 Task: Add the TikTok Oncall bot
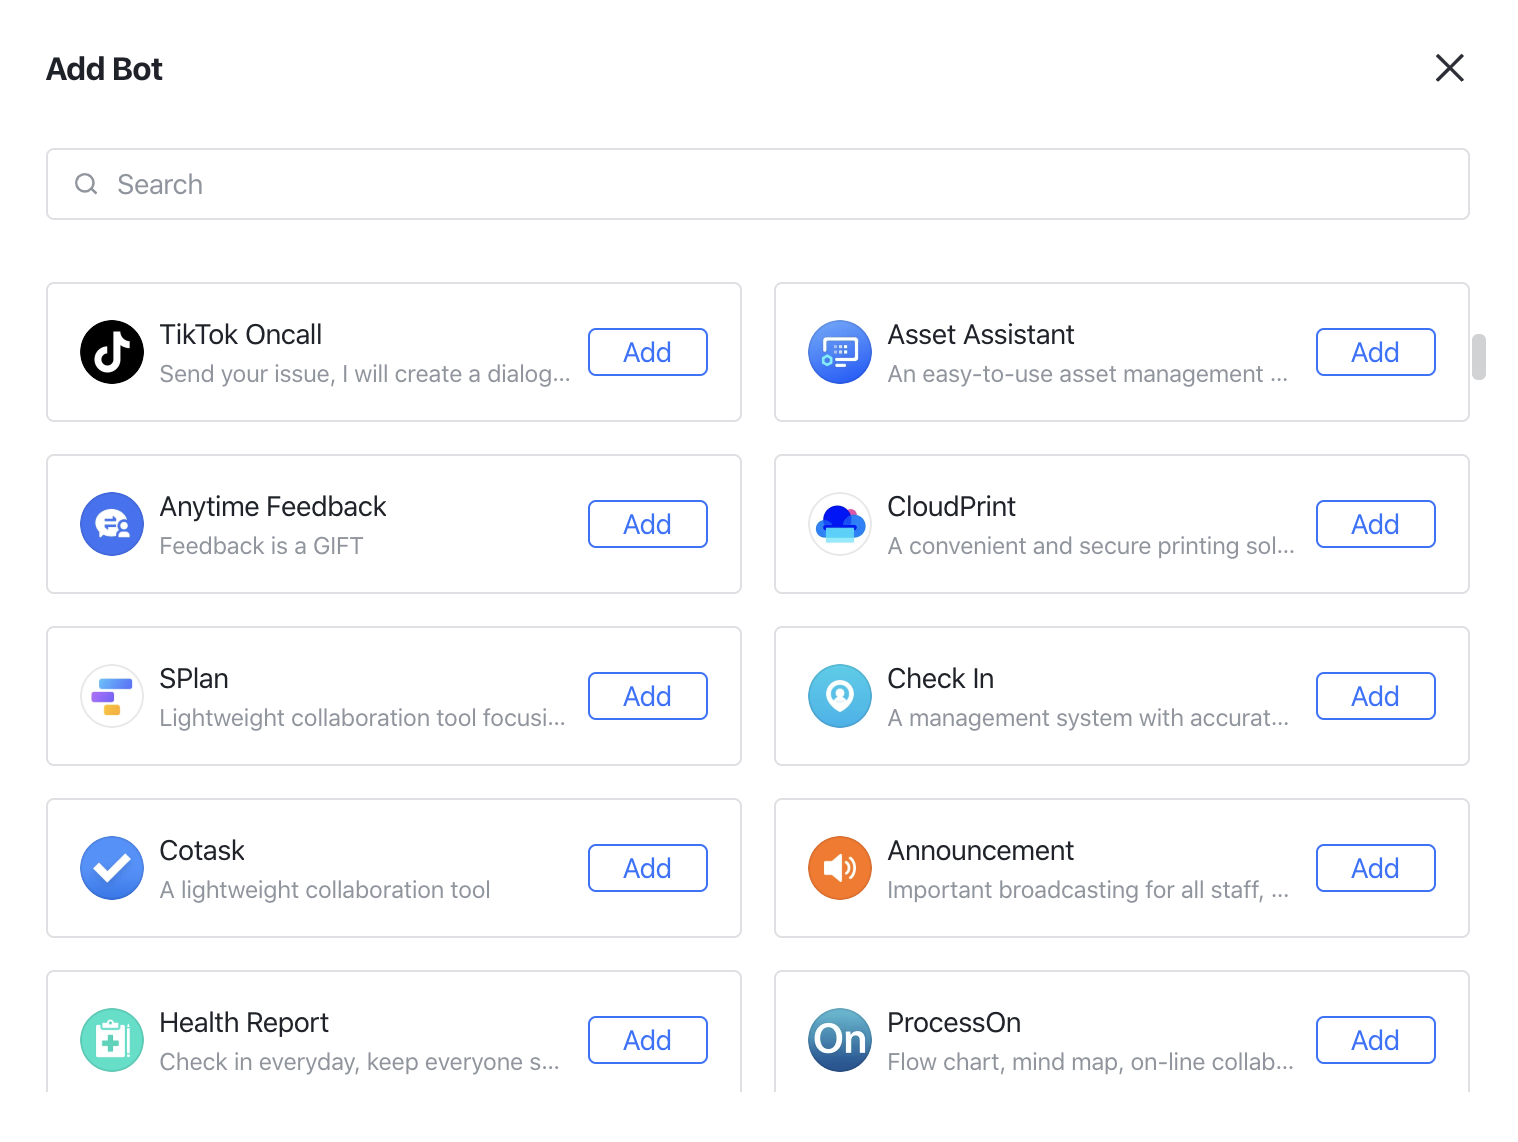(x=647, y=352)
